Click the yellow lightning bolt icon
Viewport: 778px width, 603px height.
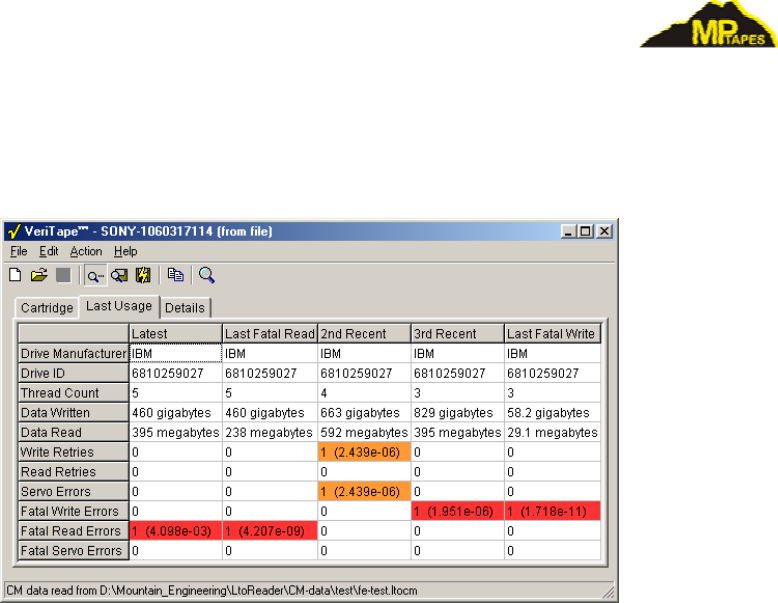pos(143,275)
